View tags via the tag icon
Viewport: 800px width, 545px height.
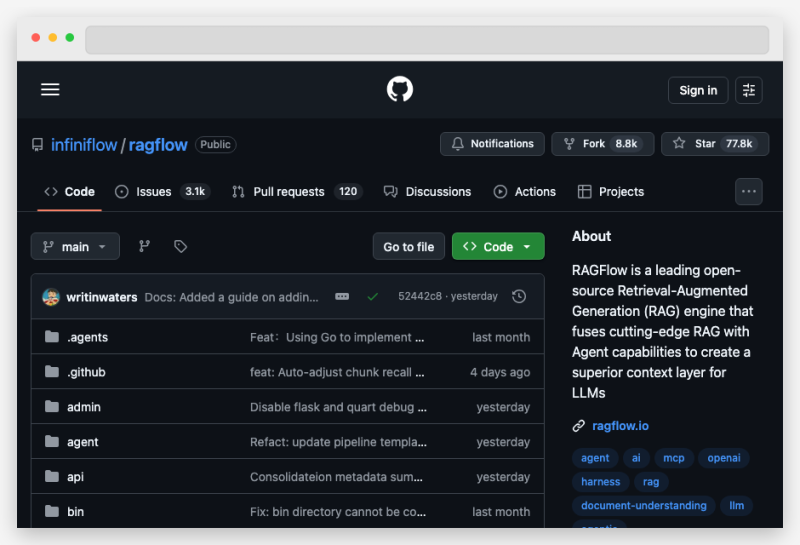coord(180,246)
